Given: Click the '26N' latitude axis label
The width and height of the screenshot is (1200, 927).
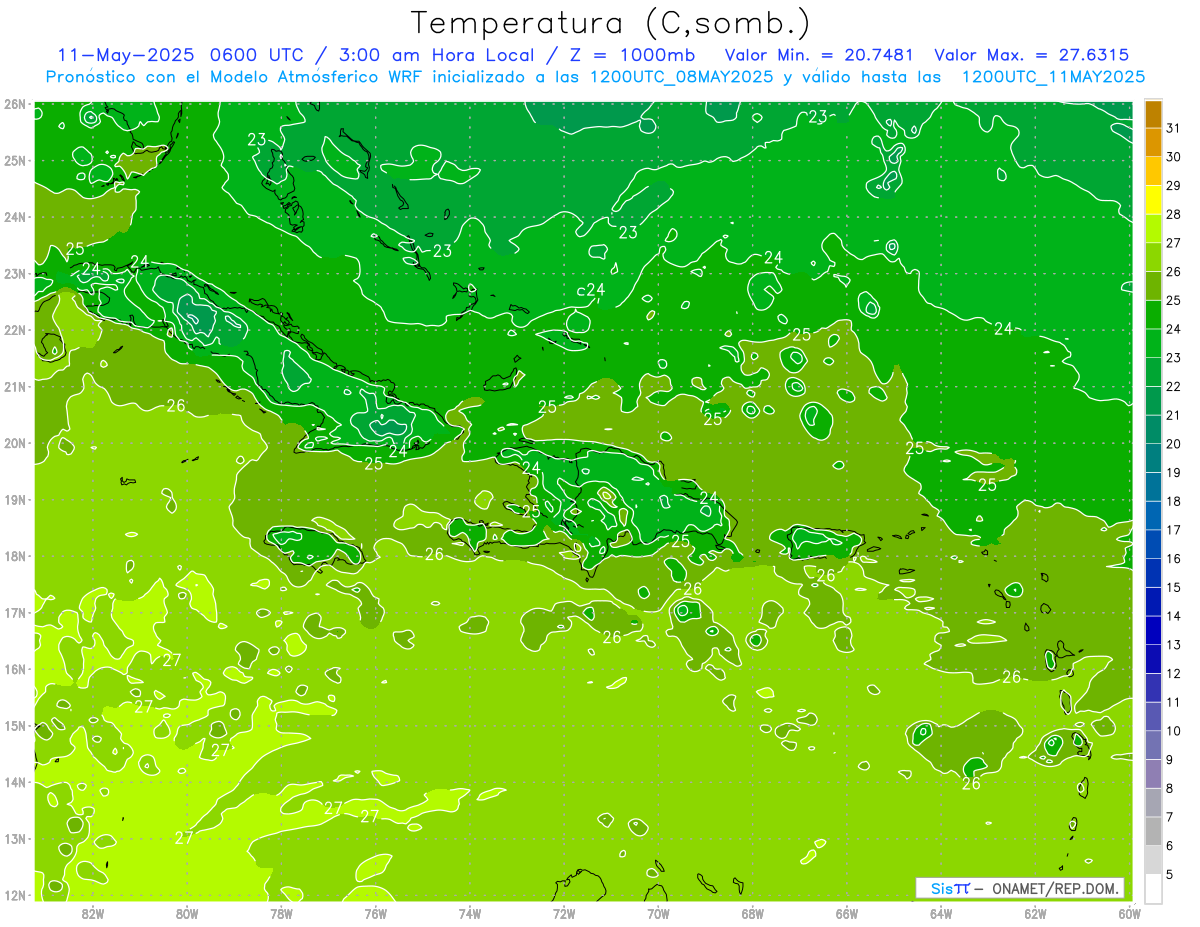Looking at the screenshot, I should pyautogui.click(x=15, y=104).
